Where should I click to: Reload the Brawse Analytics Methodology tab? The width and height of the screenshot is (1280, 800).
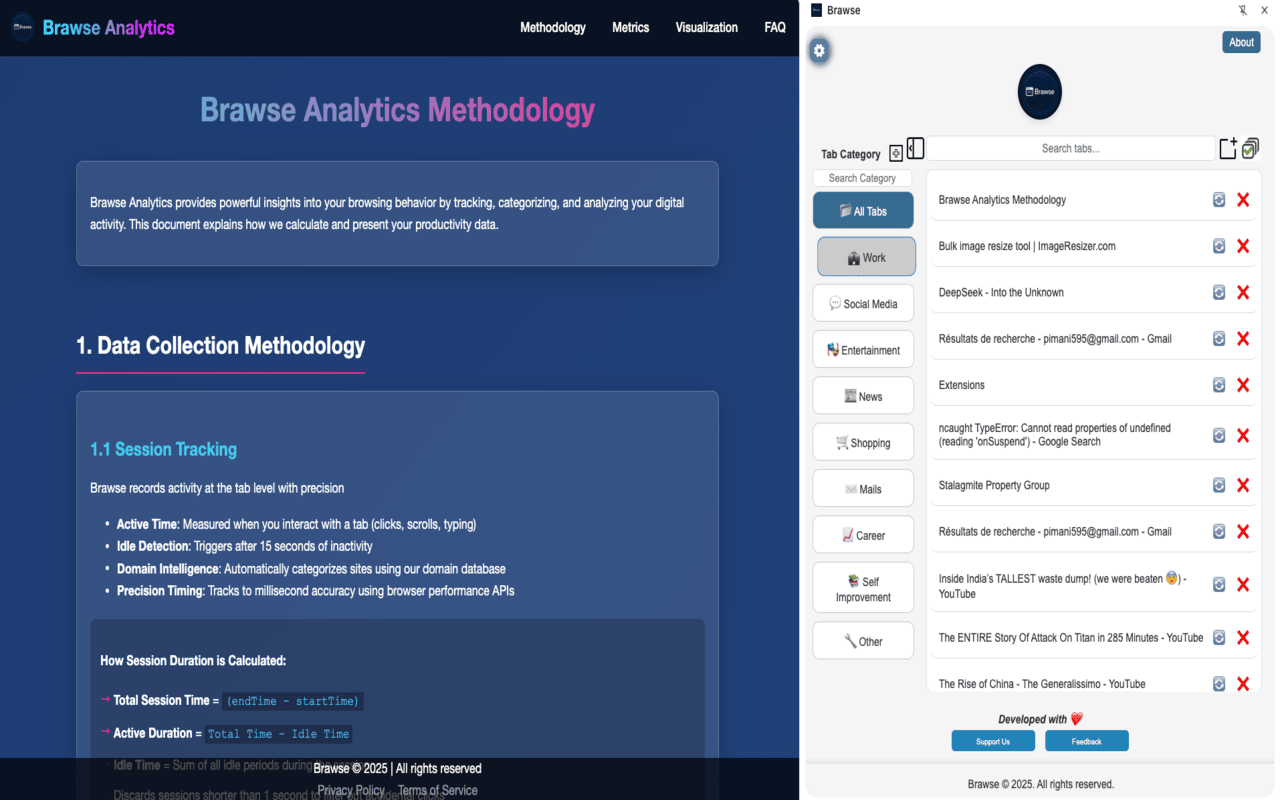tap(1219, 200)
